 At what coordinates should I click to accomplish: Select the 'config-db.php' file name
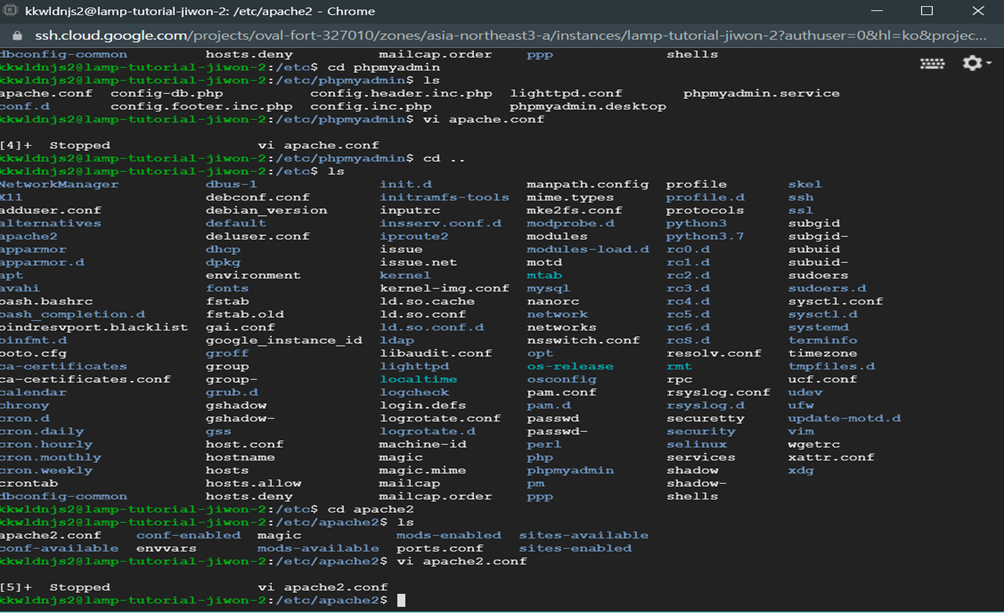166,94
